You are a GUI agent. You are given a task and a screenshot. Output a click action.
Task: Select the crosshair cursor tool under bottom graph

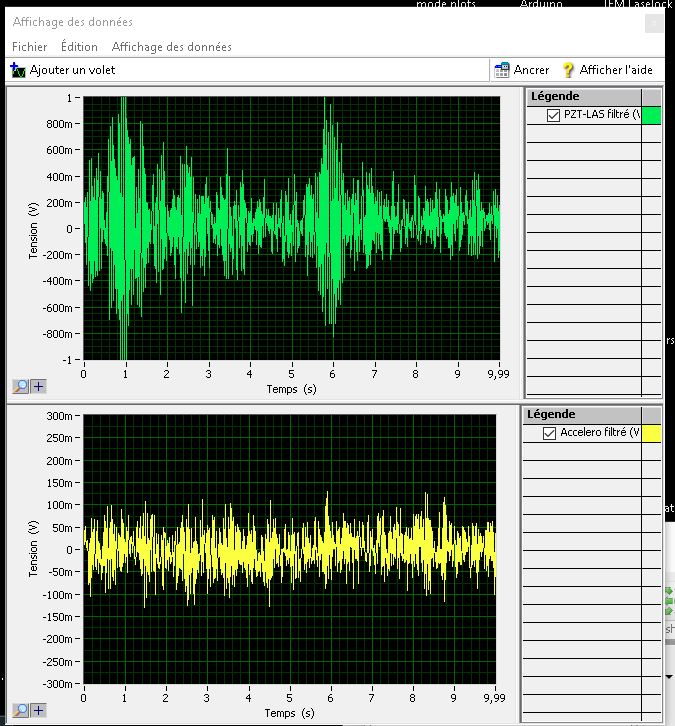tap(38, 710)
